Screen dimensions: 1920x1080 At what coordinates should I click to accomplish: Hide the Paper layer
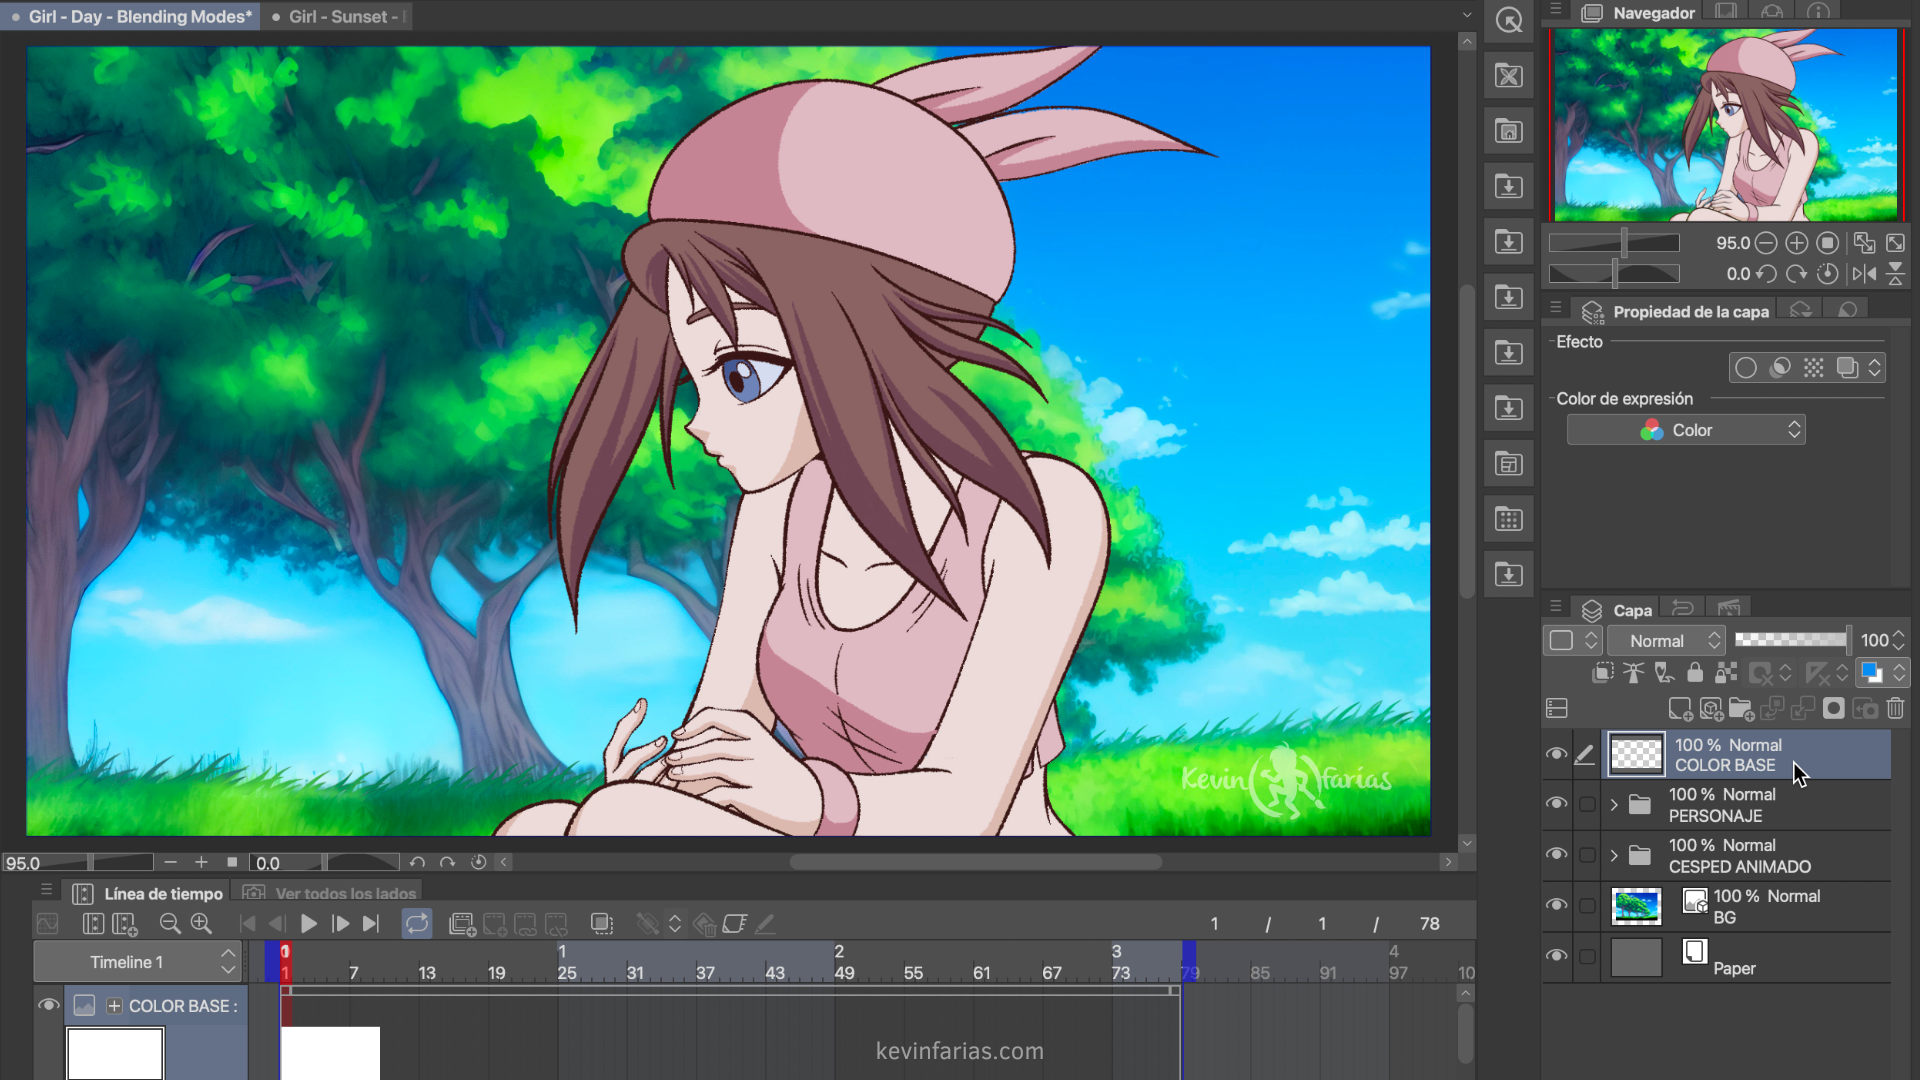tap(1556, 957)
